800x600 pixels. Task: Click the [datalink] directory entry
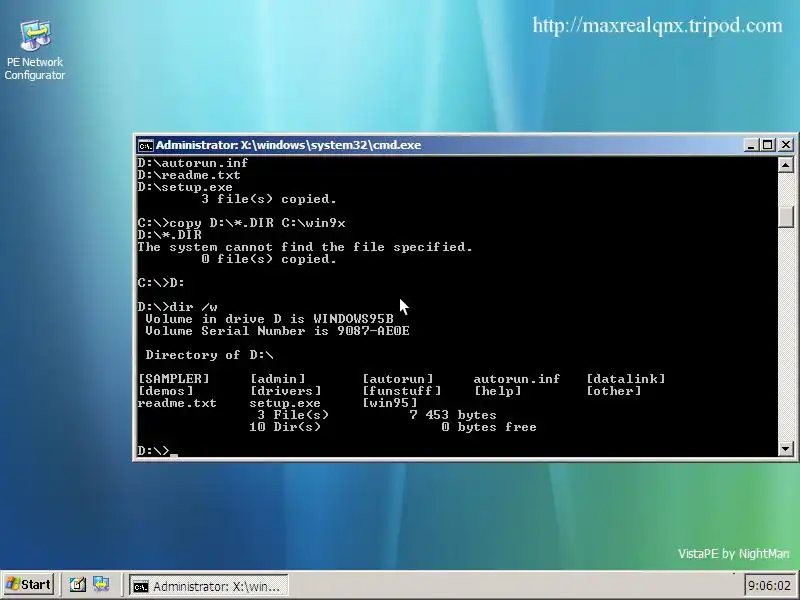626,379
